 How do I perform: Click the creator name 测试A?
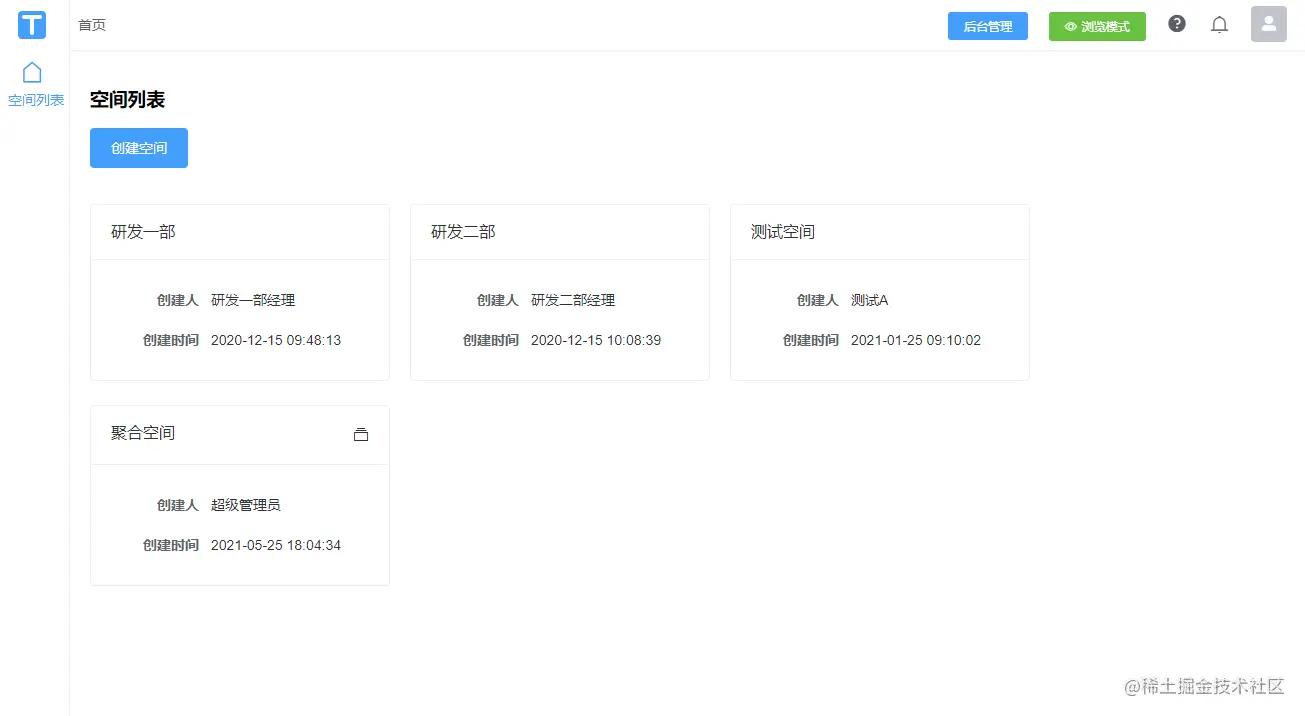[869, 300]
